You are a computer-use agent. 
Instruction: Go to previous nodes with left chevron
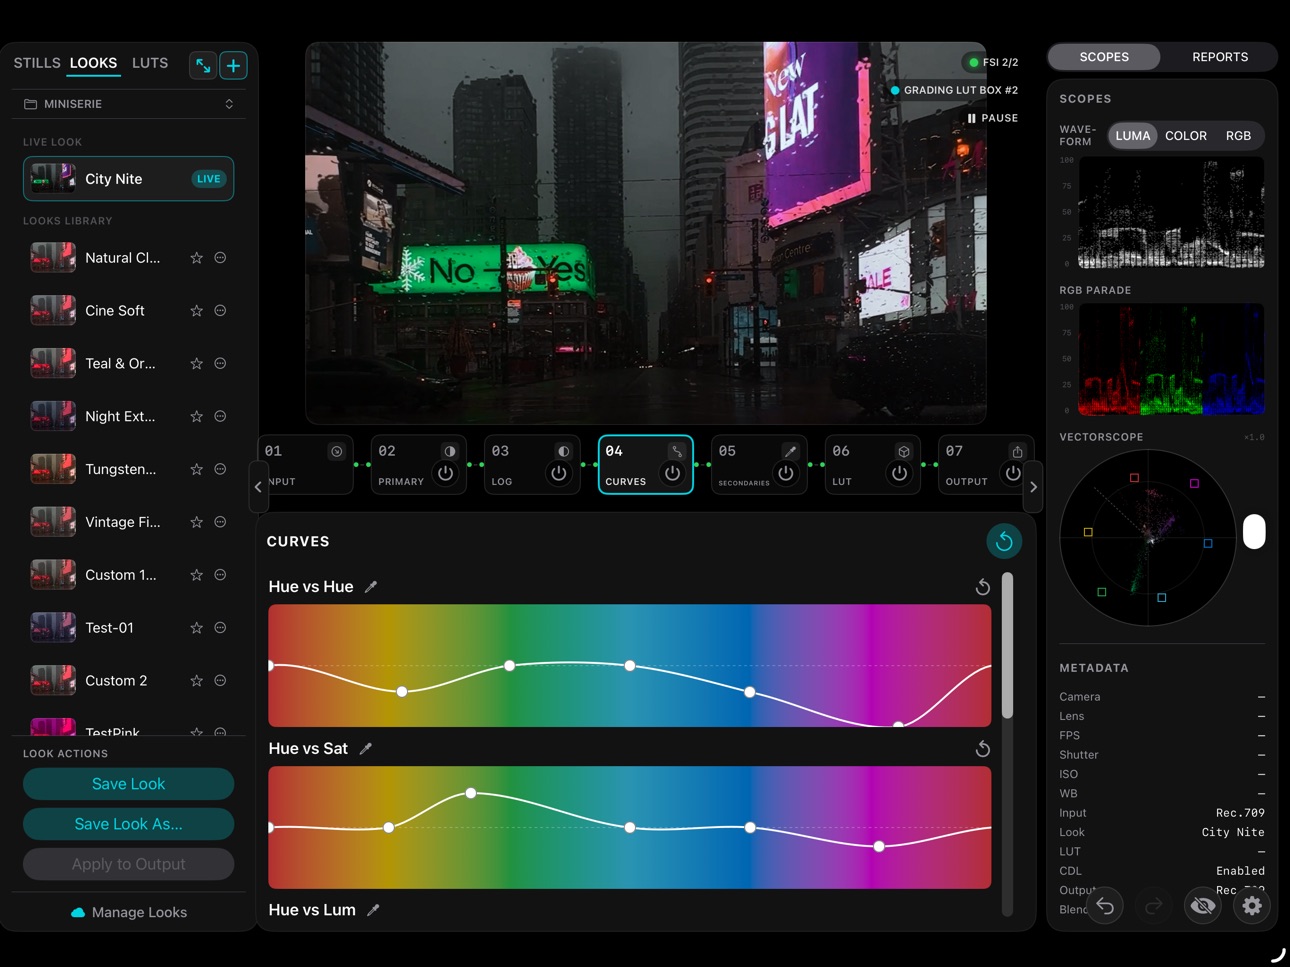click(258, 487)
